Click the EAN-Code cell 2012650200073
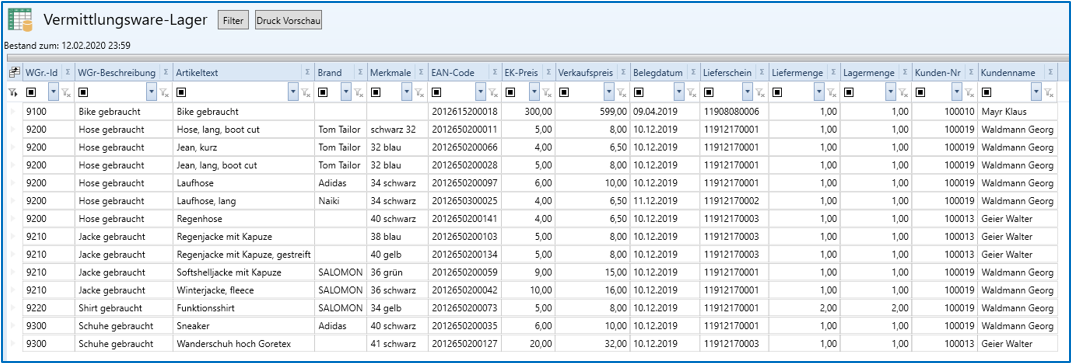1072x364 pixels. click(464, 307)
